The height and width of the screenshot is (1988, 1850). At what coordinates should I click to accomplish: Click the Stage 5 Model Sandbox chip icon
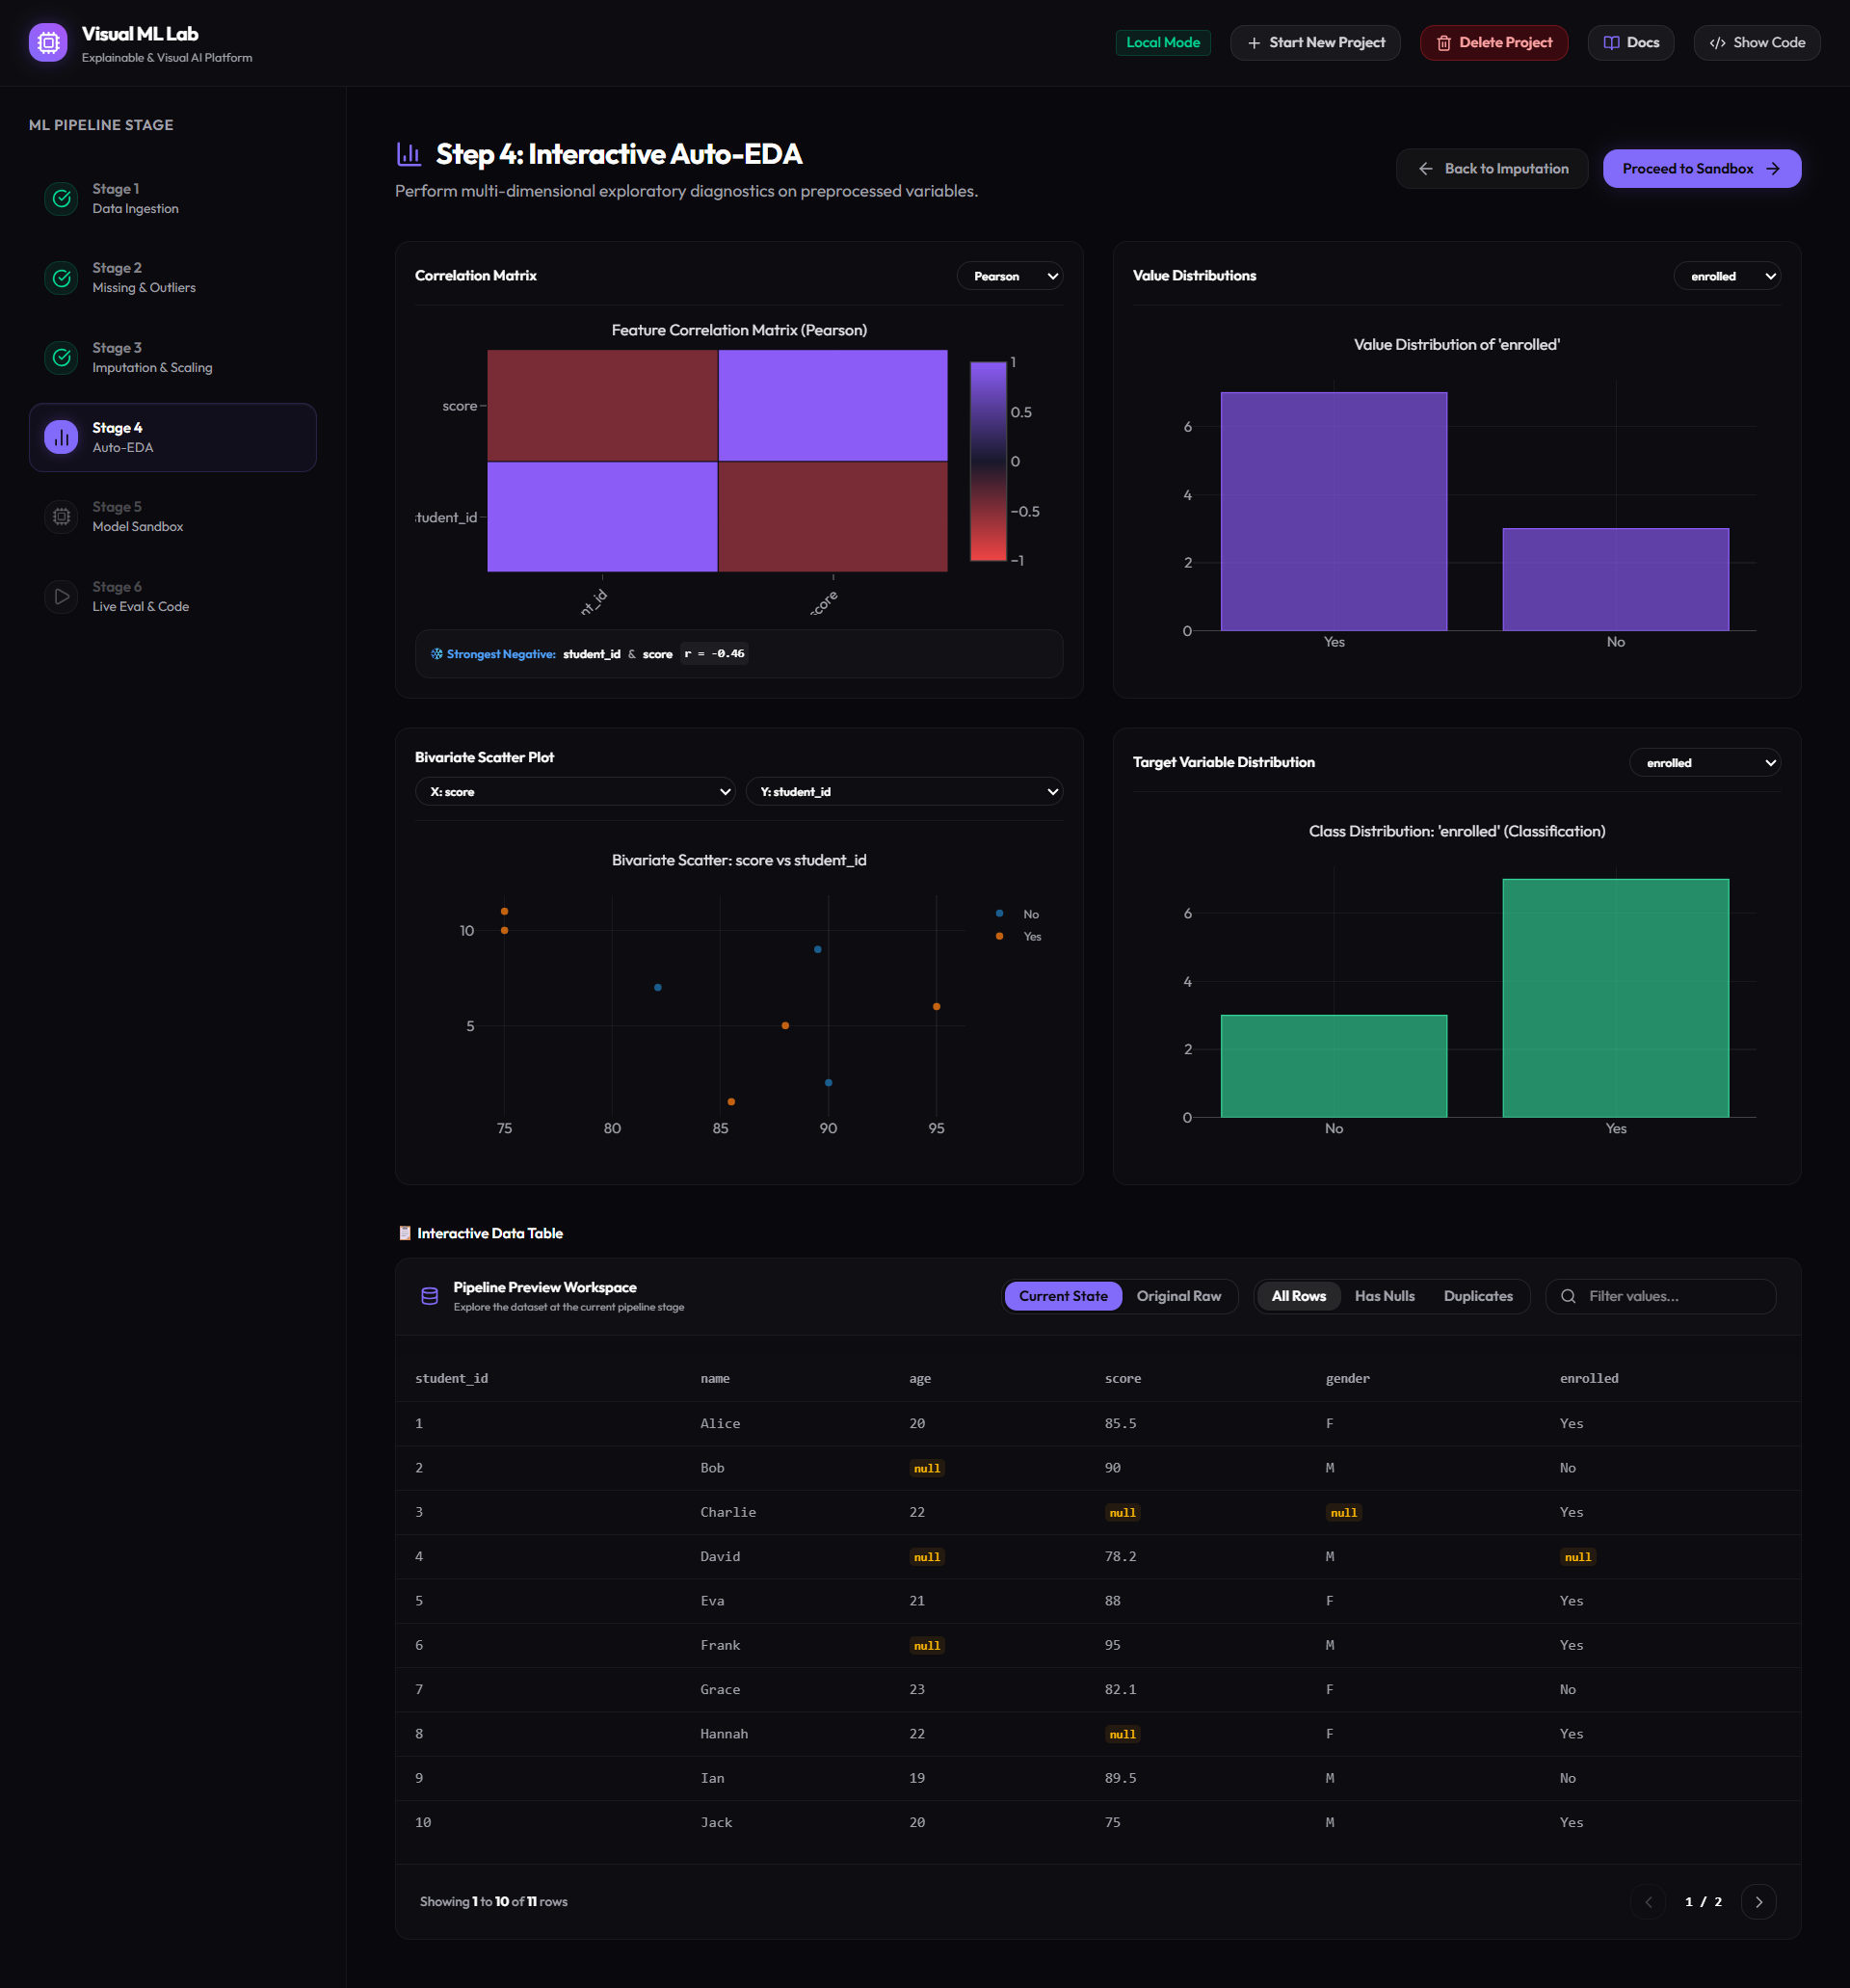[62, 517]
